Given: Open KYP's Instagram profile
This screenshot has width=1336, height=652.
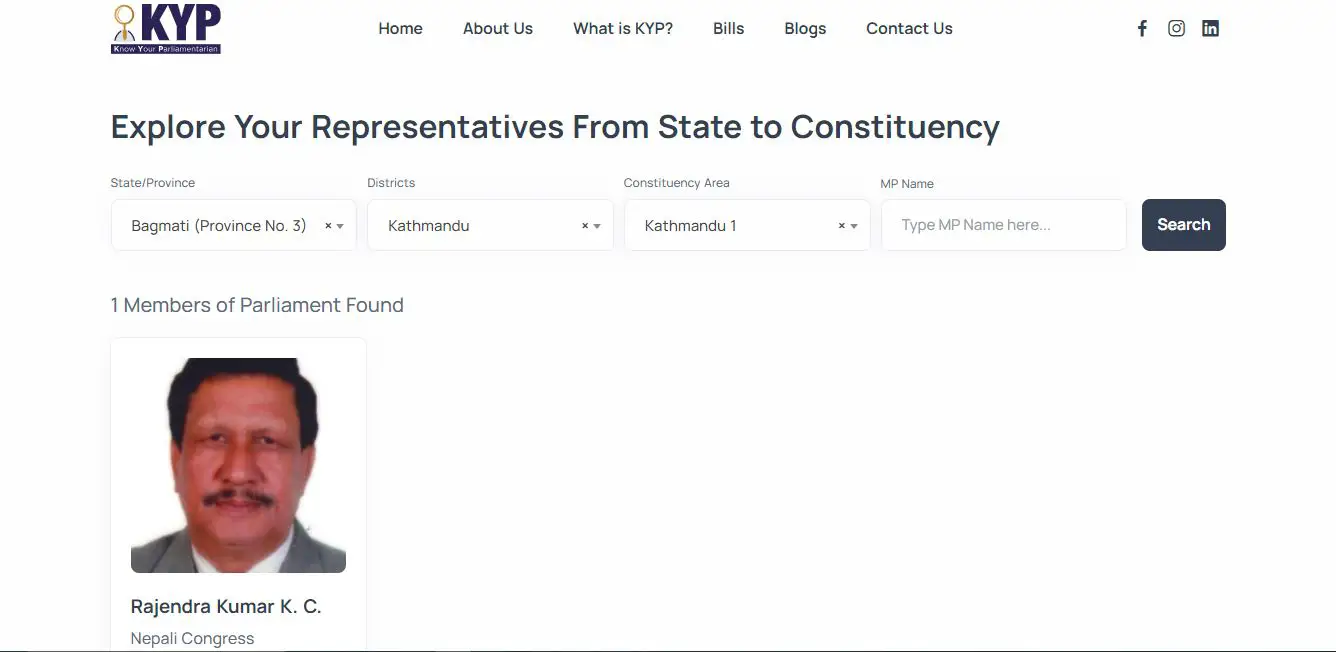Looking at the screenshot, I should tap(1176, 28).
